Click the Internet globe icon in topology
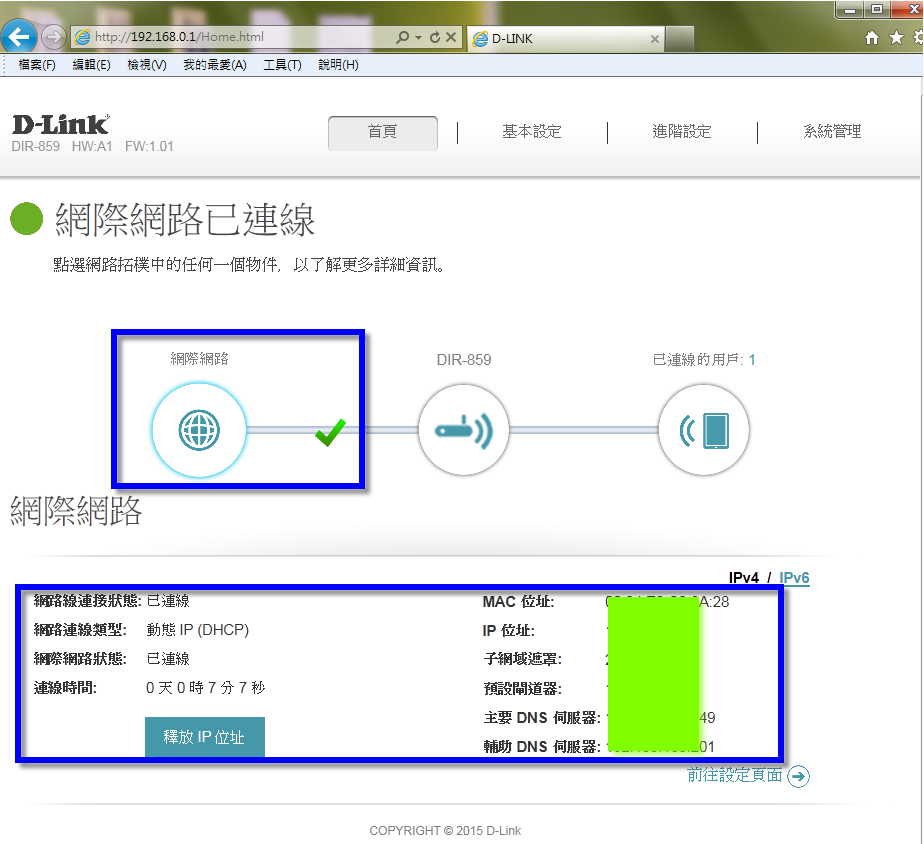 pos(198,430)
